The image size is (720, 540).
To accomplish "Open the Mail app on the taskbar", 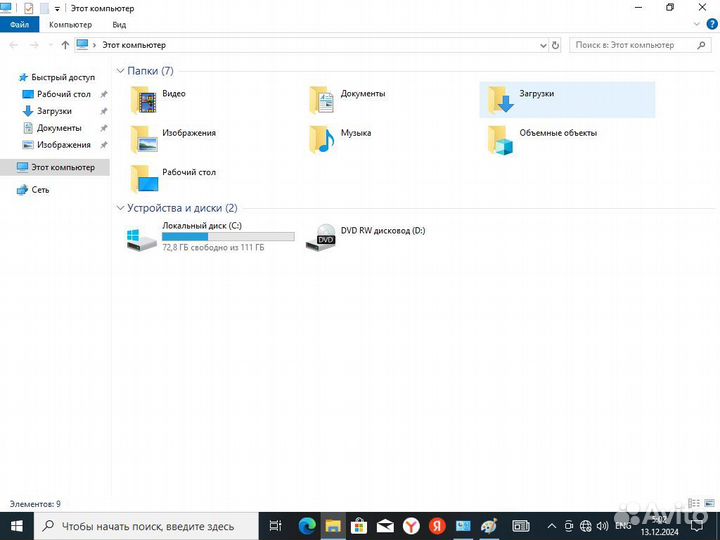I will pos(385,526).
